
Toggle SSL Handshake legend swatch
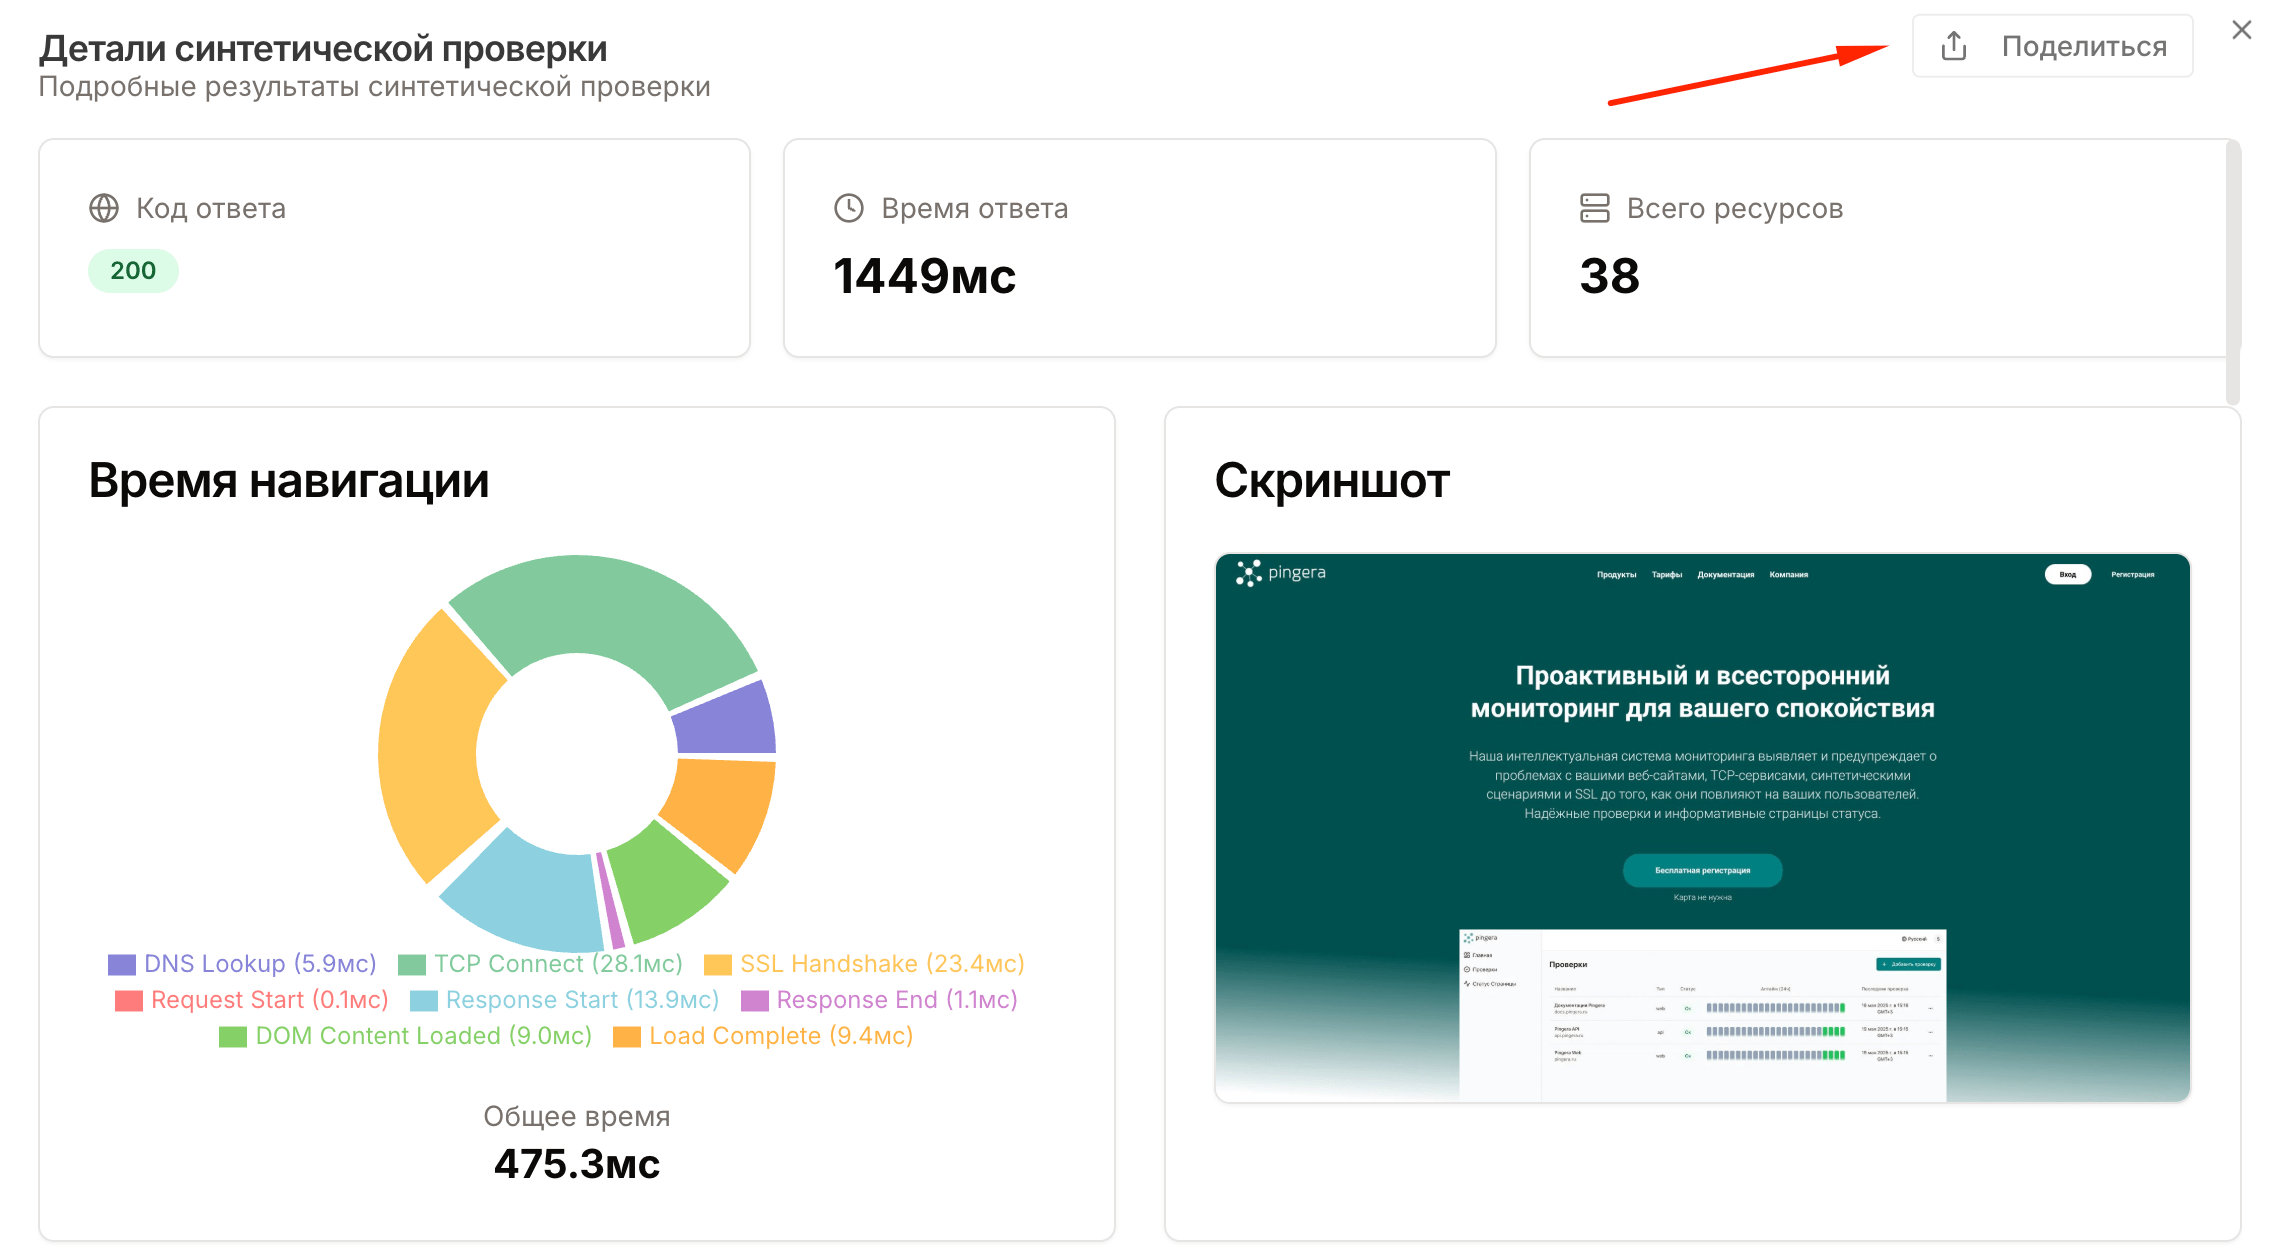coord(718,964)
